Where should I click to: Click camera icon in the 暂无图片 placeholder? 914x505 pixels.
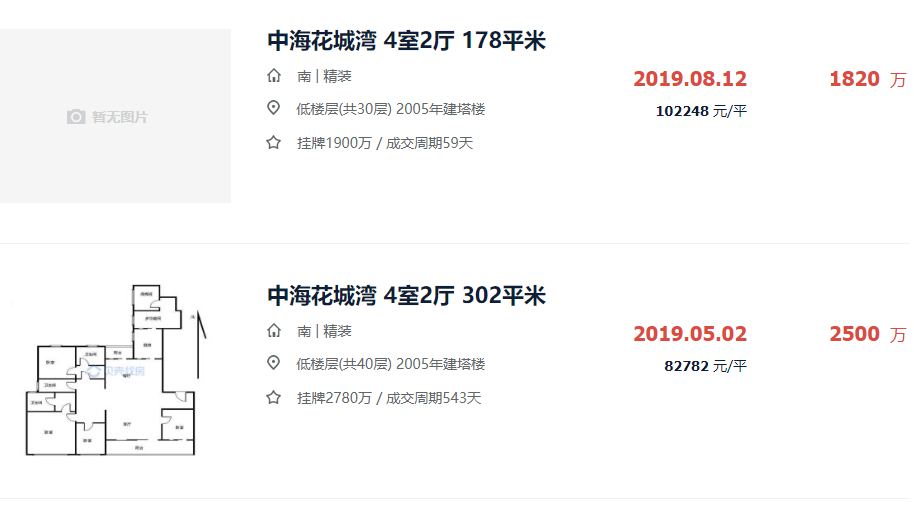point(76,117)
